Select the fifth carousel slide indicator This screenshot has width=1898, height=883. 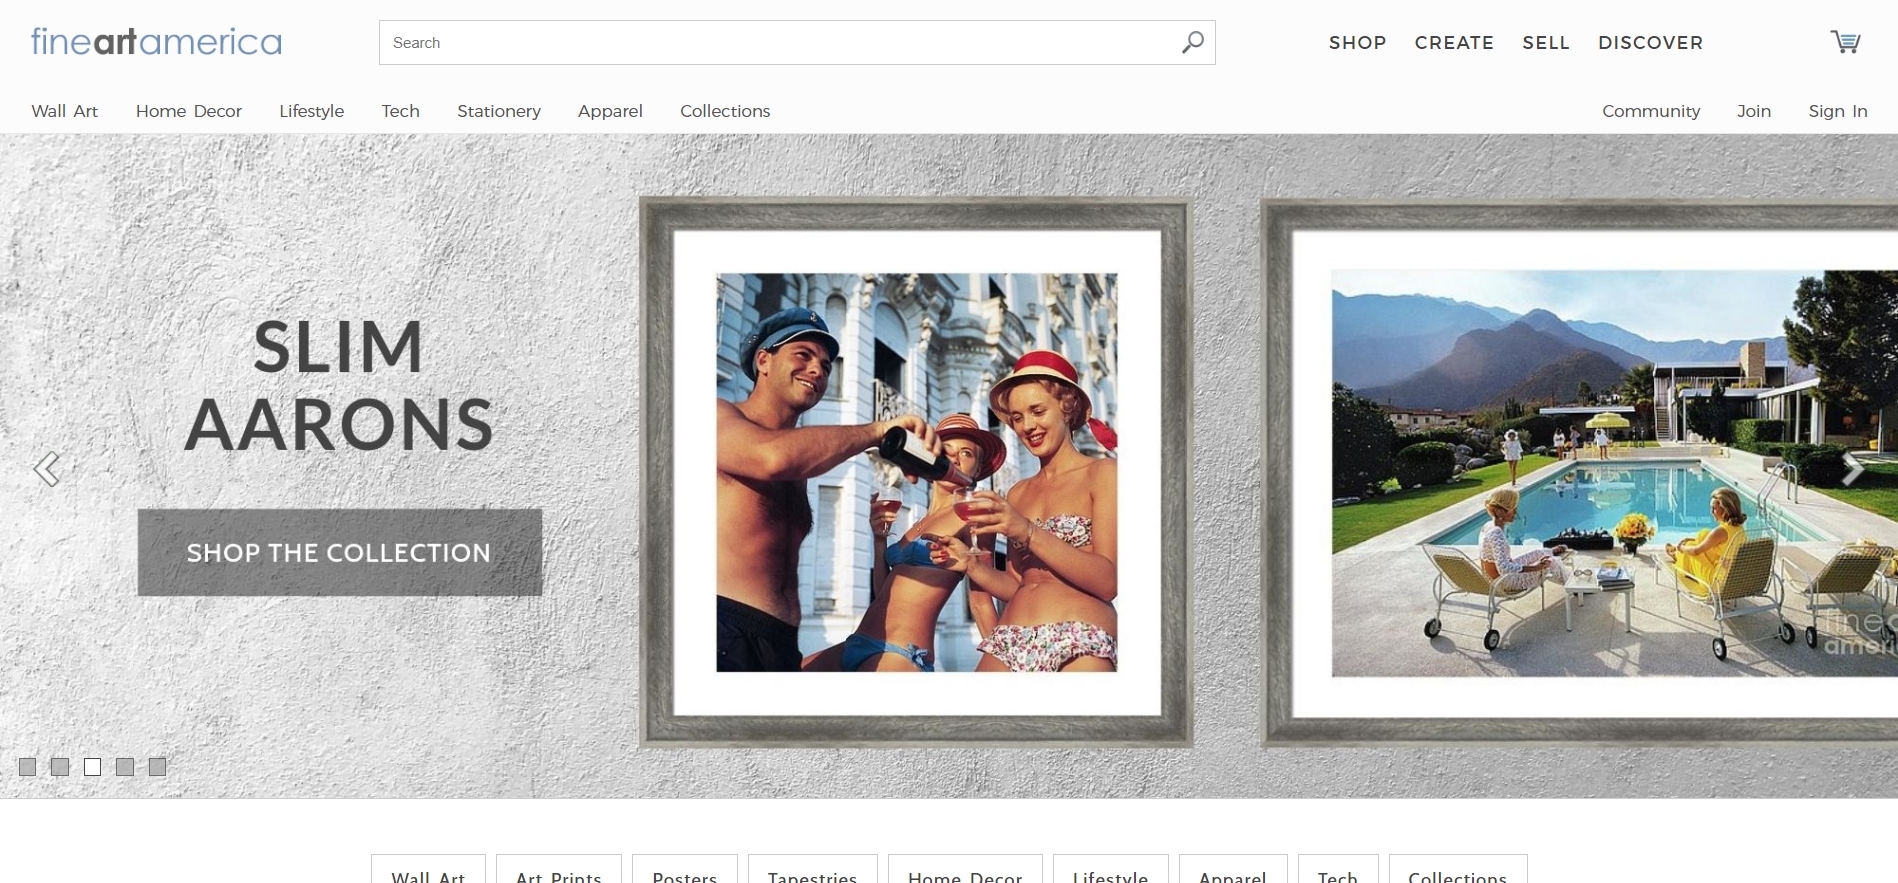[x=157, y=767]
